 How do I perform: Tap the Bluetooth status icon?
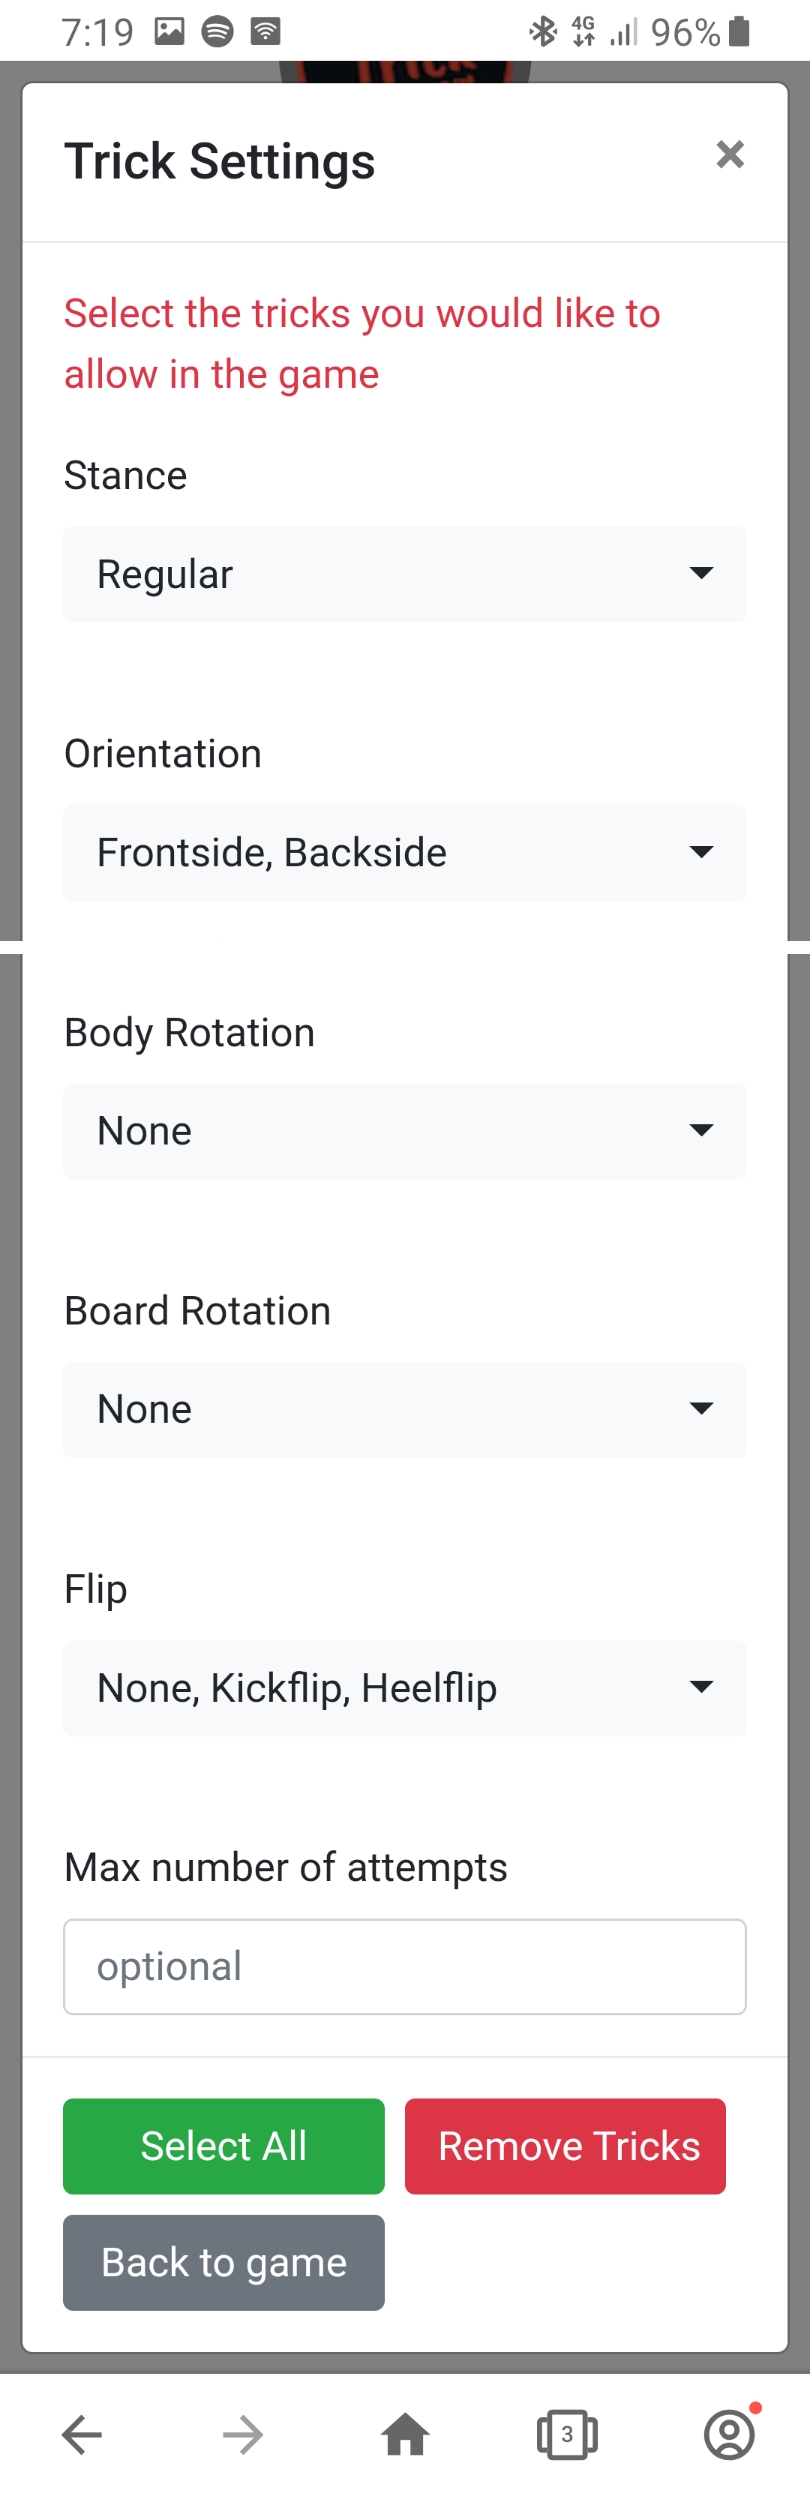point(543,32)
